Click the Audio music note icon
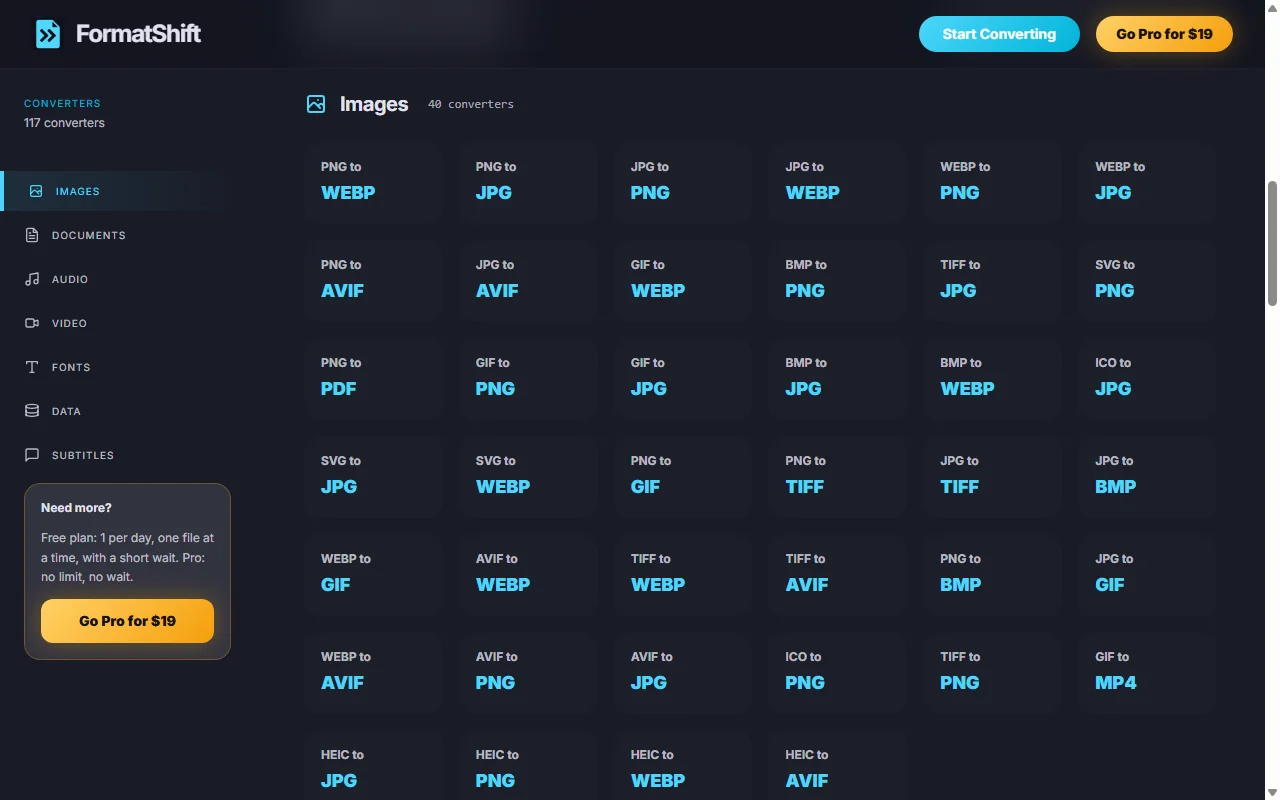 [32, 279]
